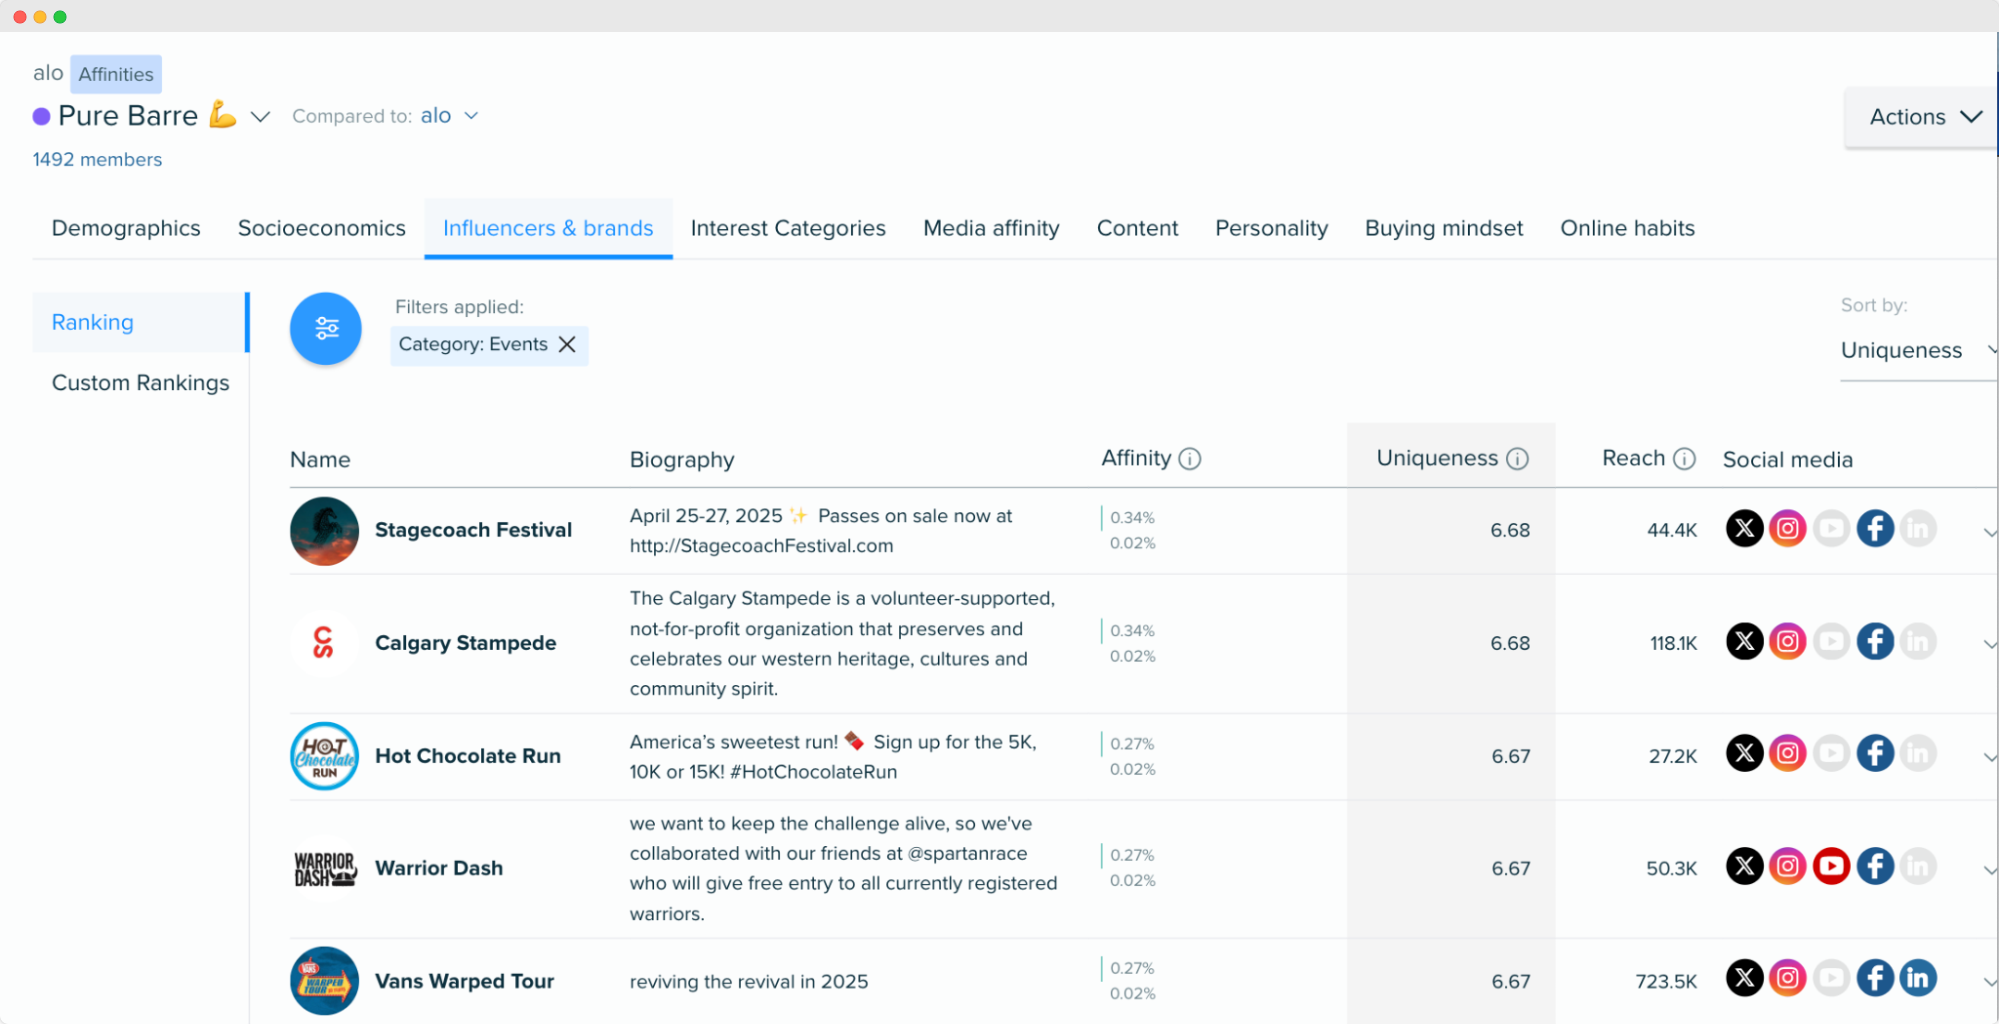Click the Affinities badge
The height and width of the screenshot is (1024, 1999).
tap(116, 74)
